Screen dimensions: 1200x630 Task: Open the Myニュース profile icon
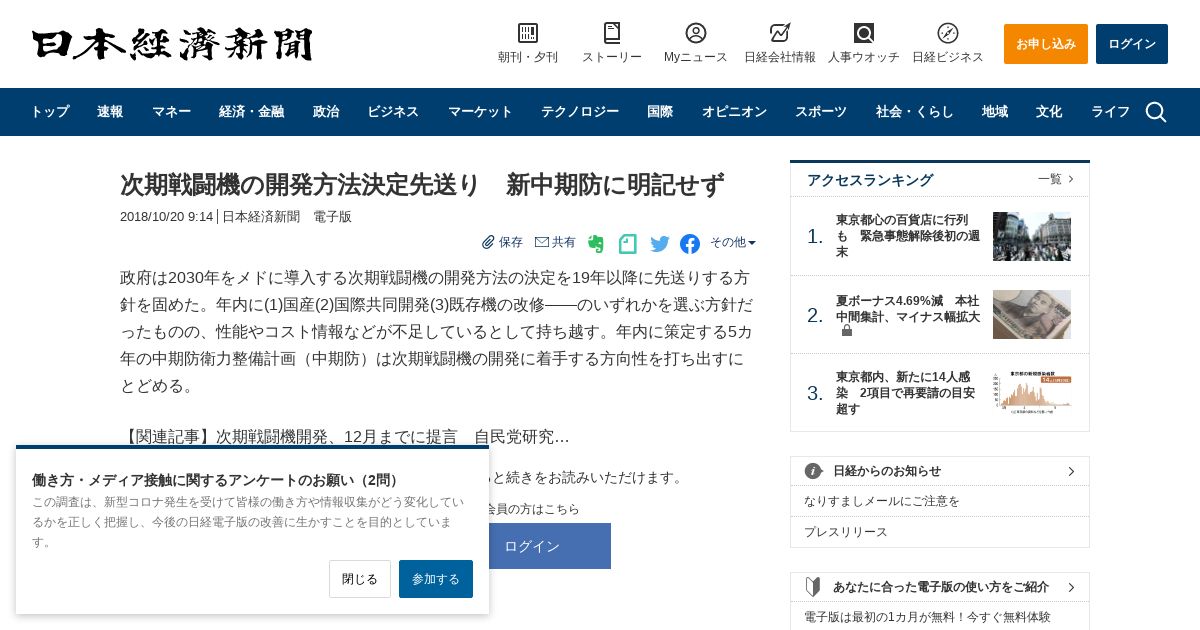pos(696,33)
